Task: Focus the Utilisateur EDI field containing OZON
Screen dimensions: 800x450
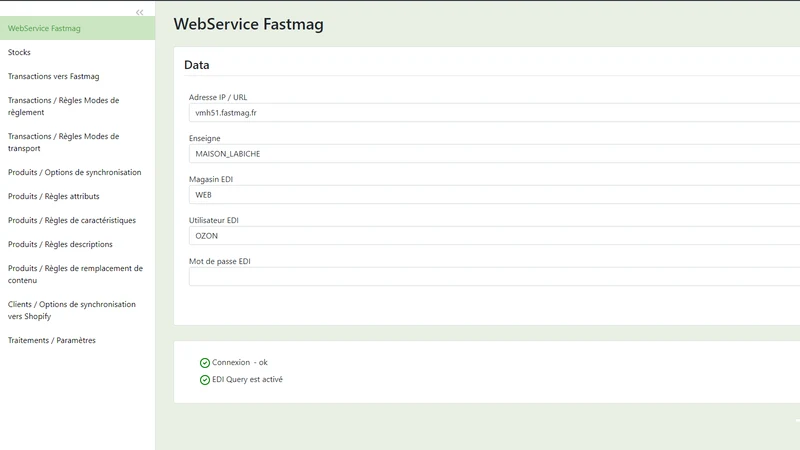Action: pyautogui.click(x=494, y=236)
